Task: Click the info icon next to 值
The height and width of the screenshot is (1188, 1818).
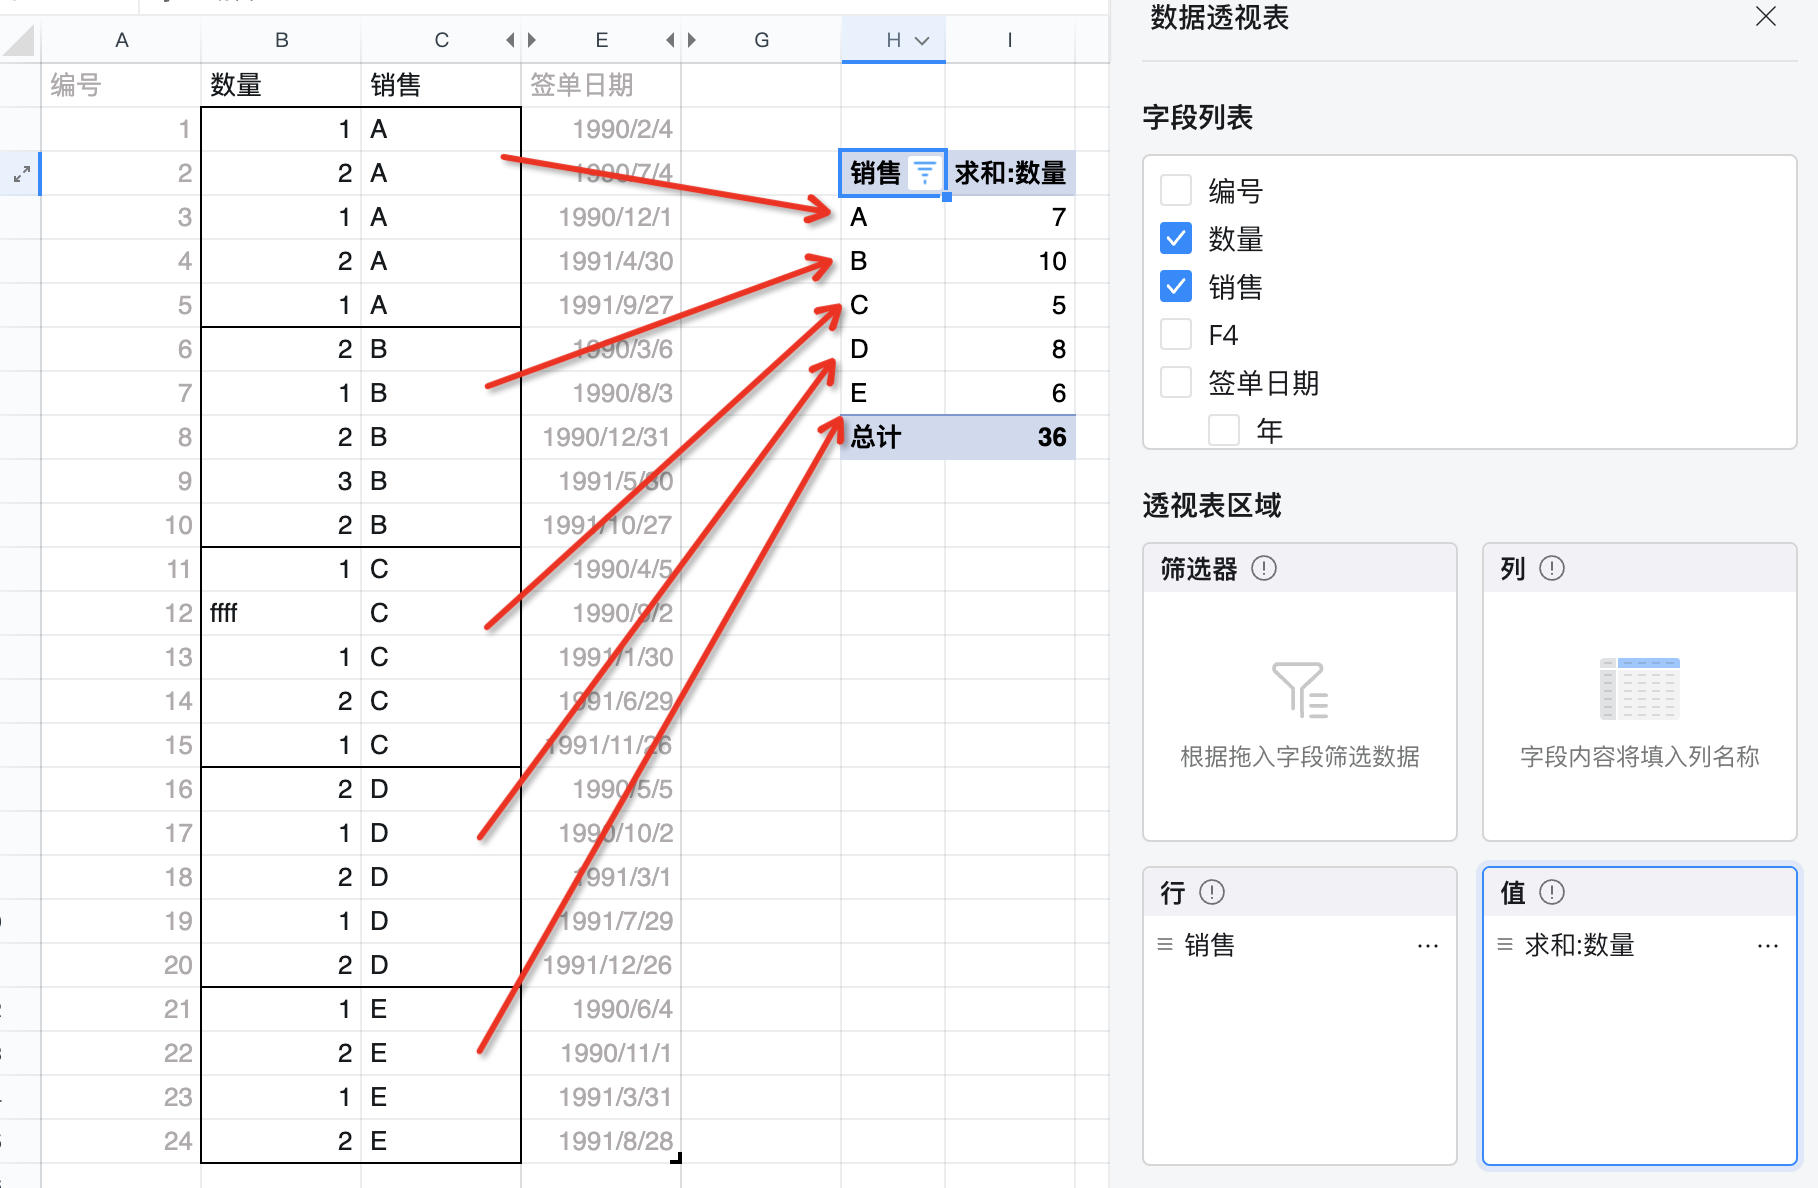Action: coord(1552,892)
